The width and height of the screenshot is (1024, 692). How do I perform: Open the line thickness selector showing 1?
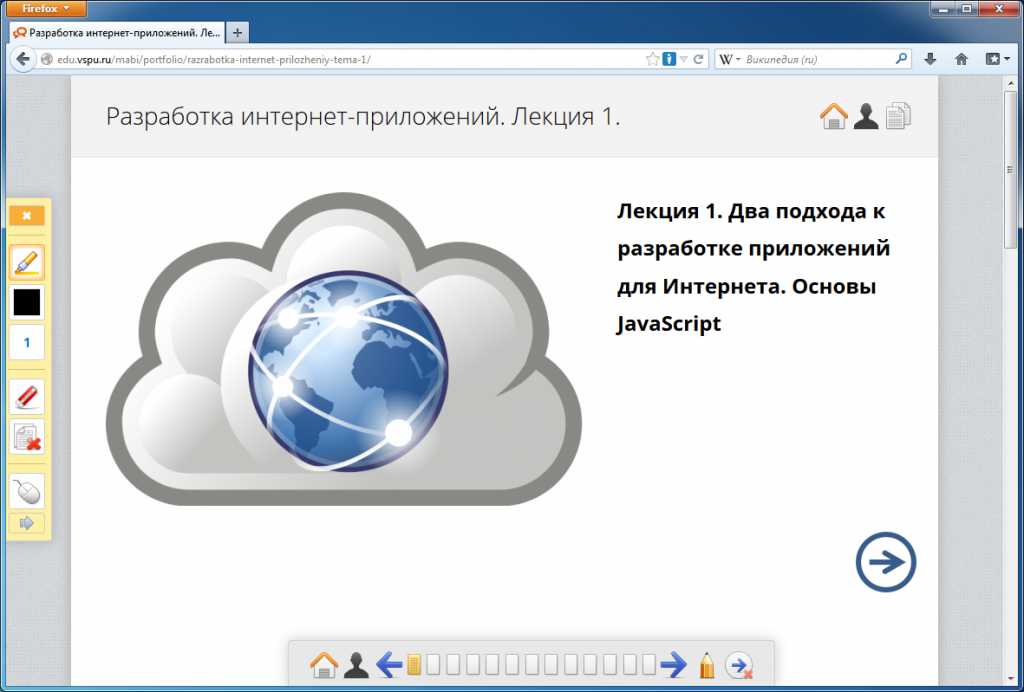27,343
